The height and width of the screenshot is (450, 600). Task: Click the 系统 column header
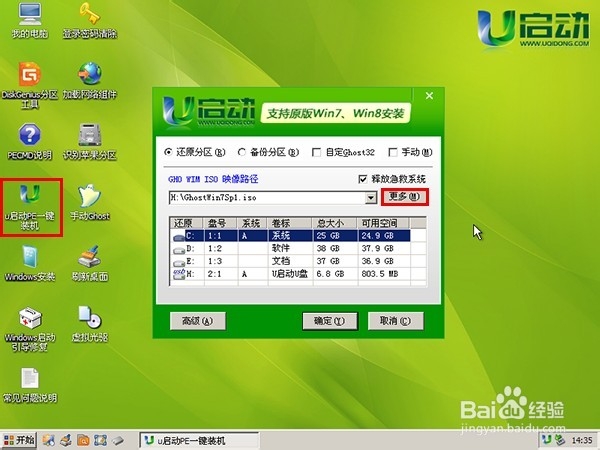coord(253,223)
